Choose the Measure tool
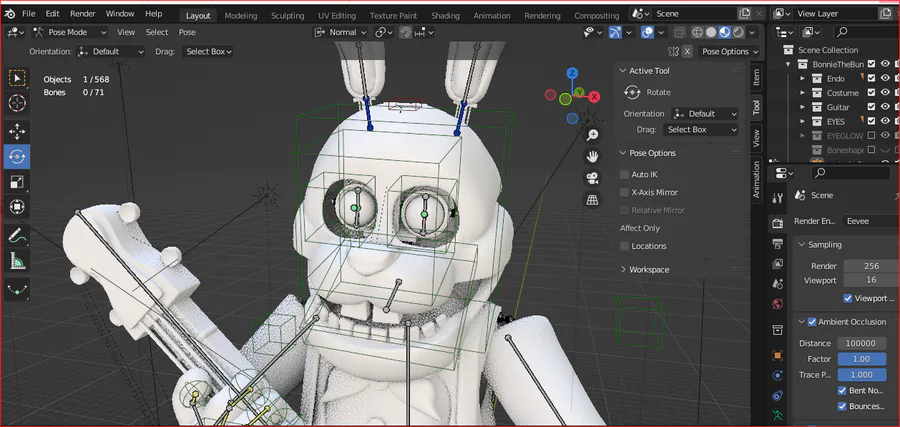This screenshot has width=900, height=427. pyautogui.click(x=17, y=261)
